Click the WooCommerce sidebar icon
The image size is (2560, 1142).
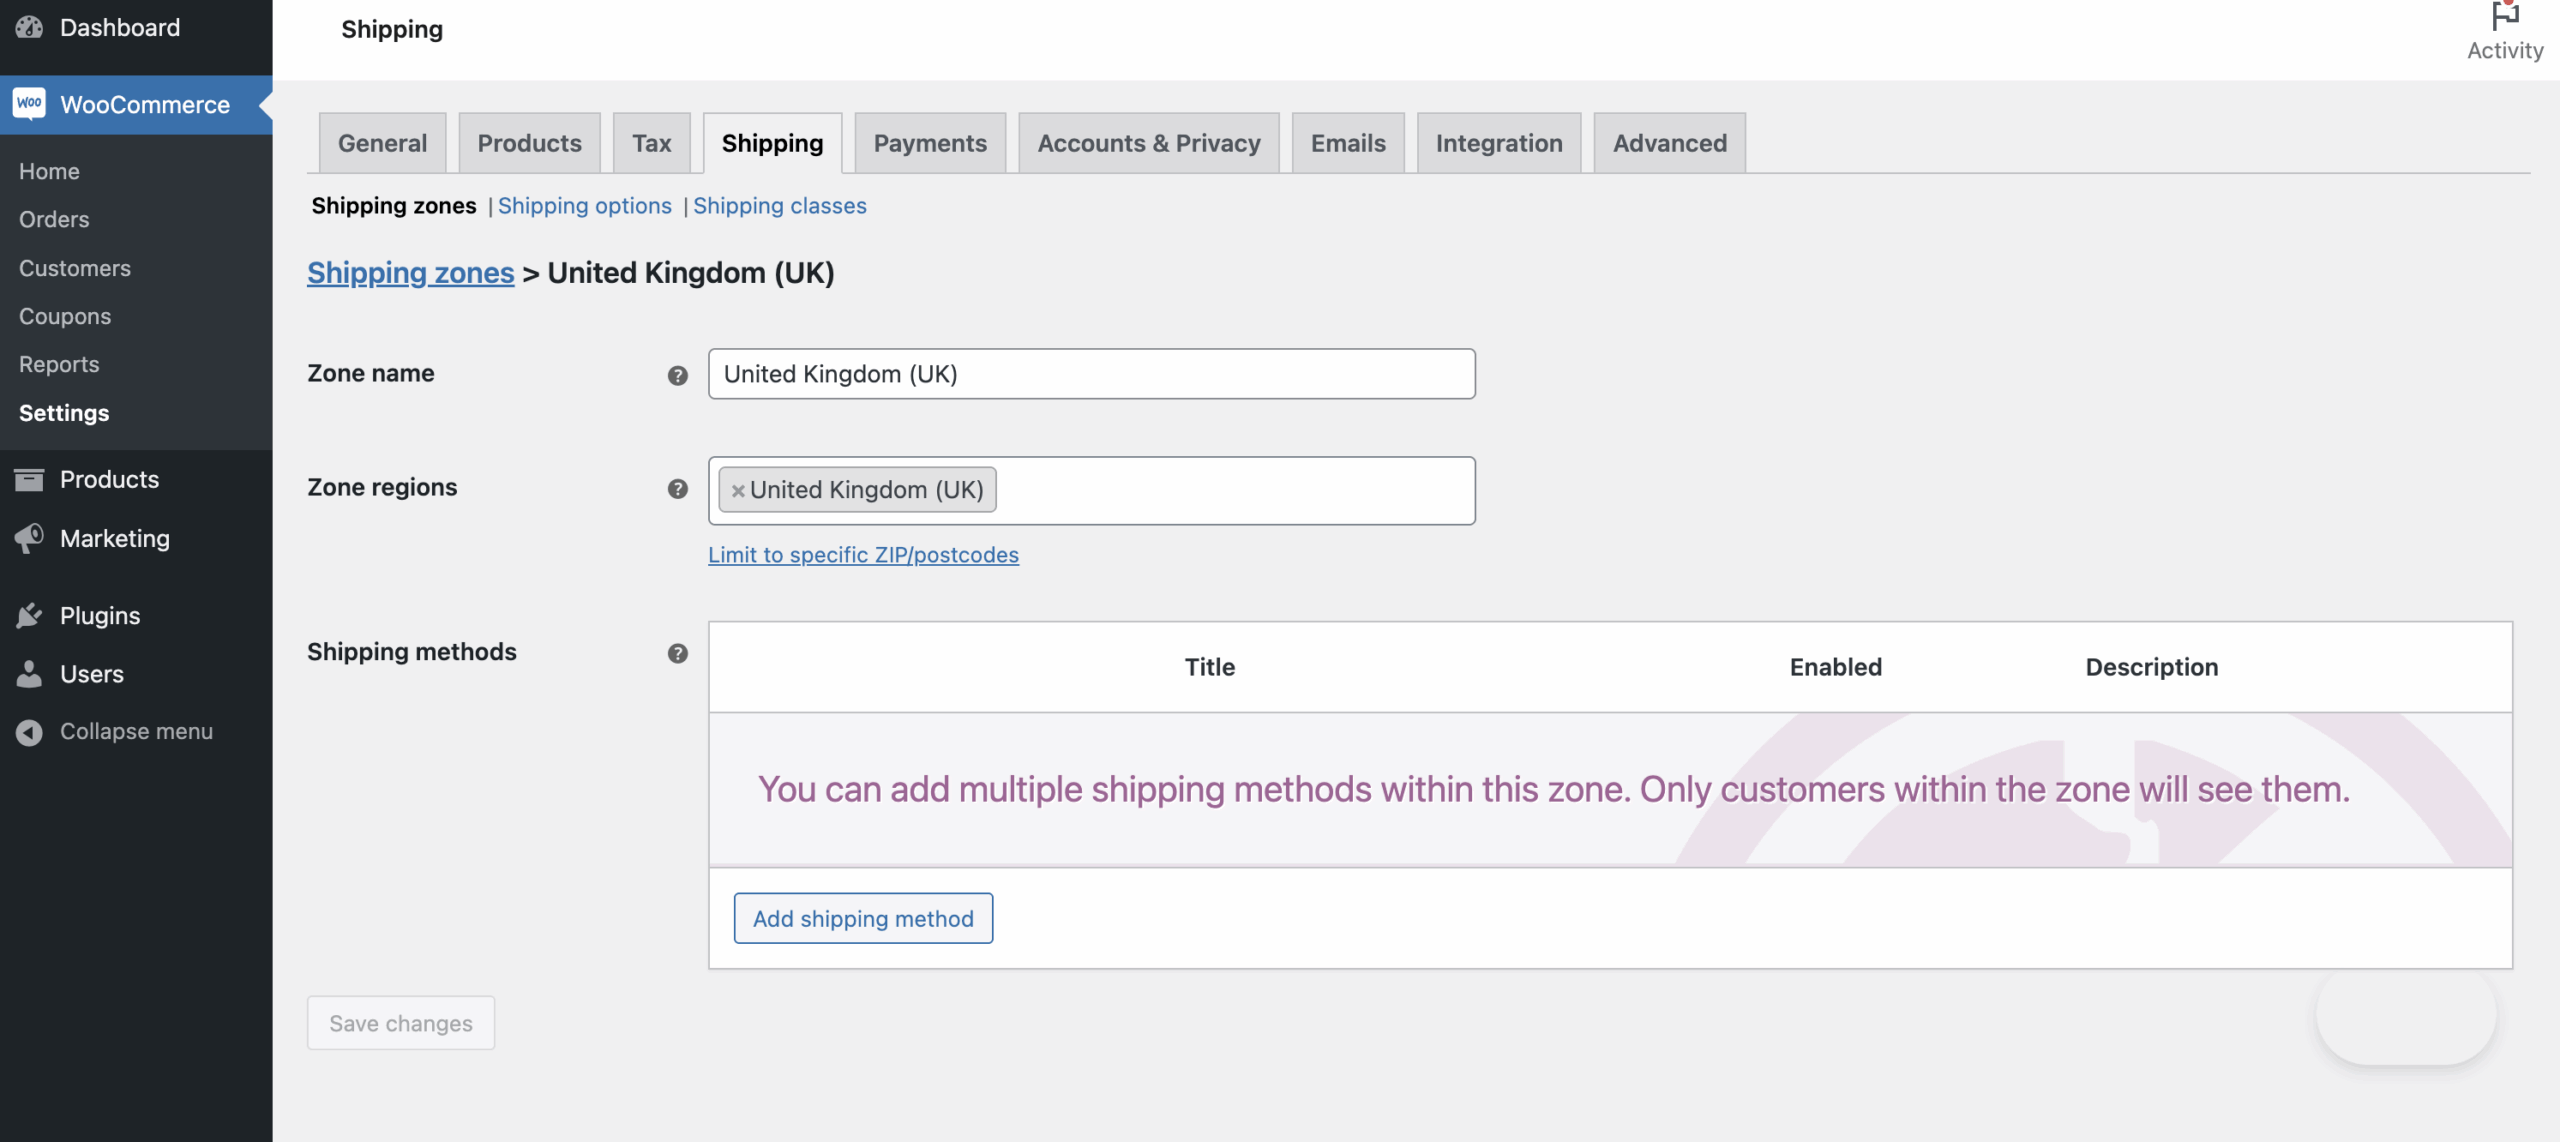tap(30, 104)
